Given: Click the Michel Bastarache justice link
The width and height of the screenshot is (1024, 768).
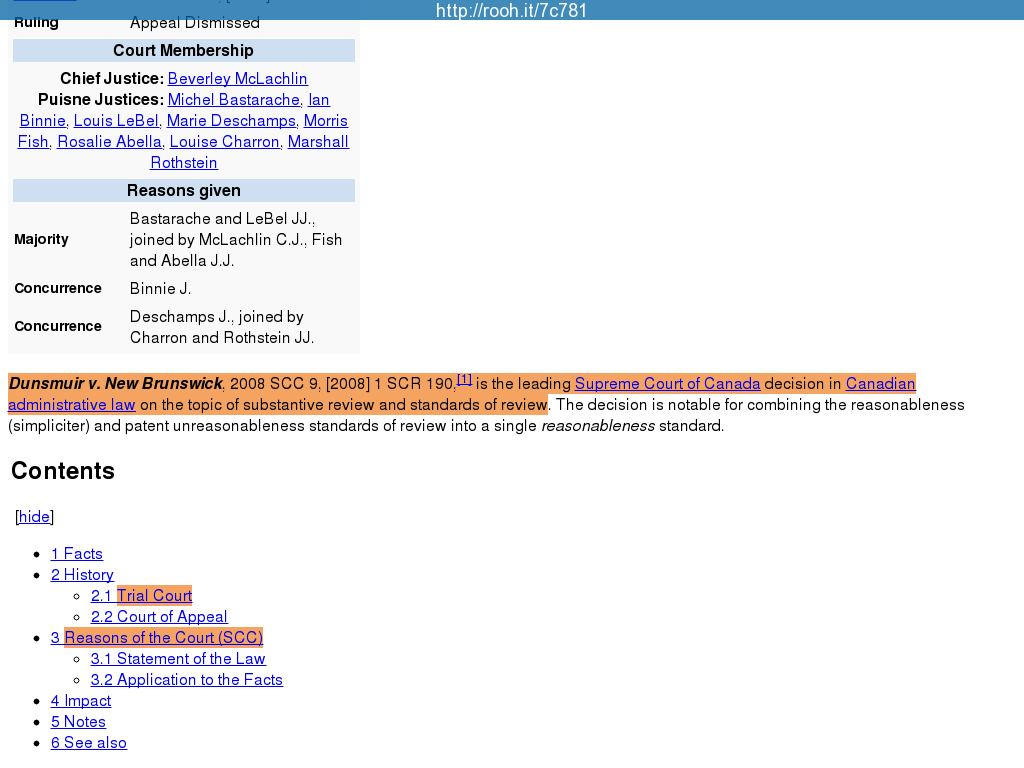Looking at the screenshot, I should 234,100.
